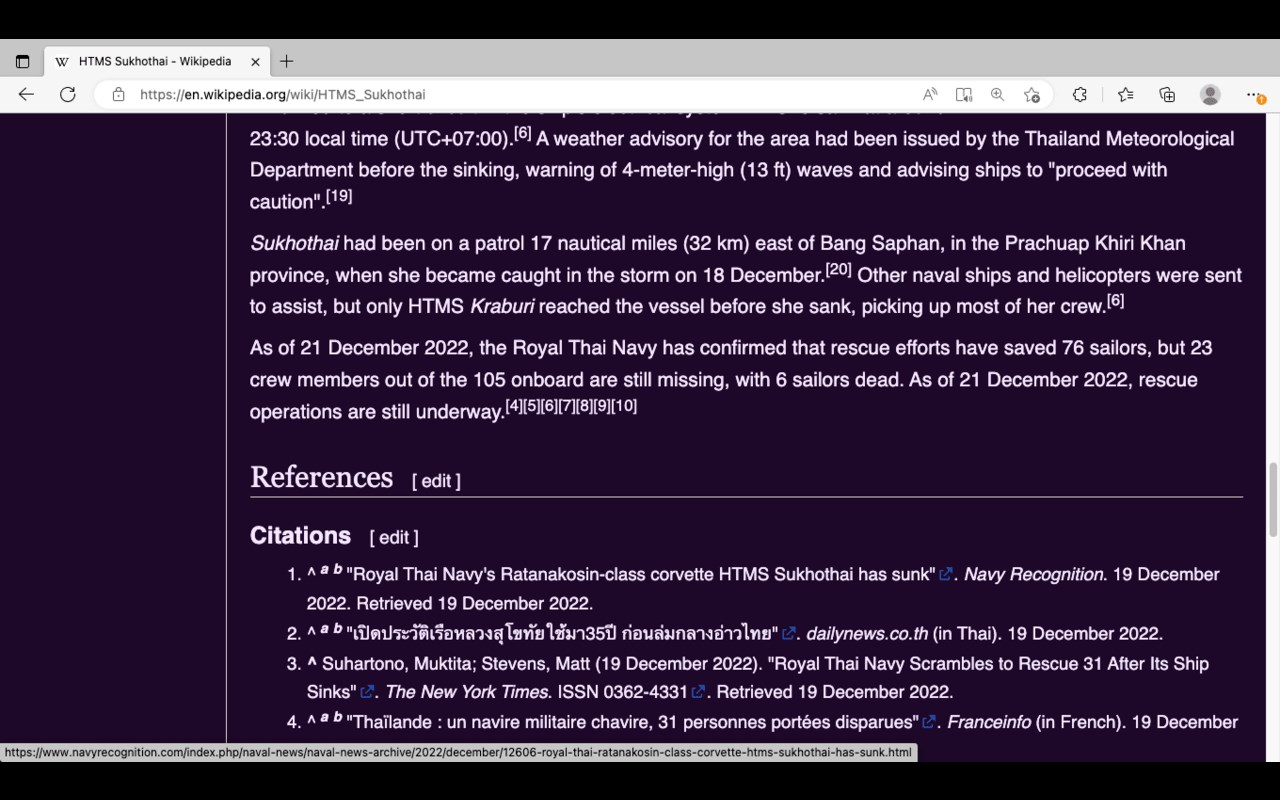Open a new tab with plus button

pyautogui.click(x=287, y=61)
